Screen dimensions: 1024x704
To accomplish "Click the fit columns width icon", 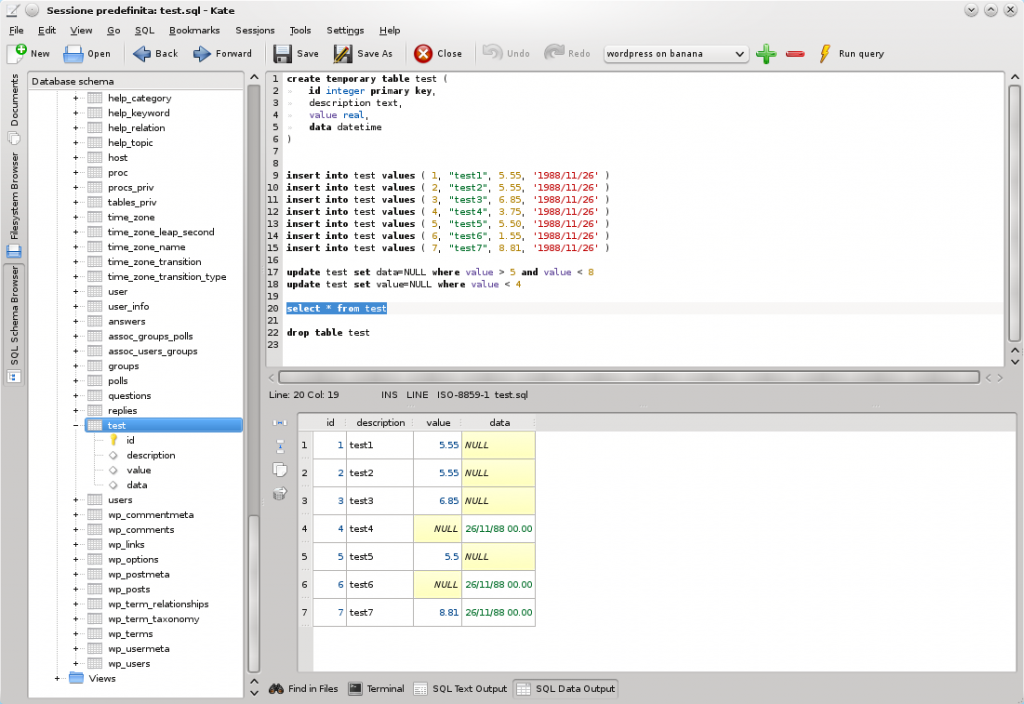I will 280,423.
